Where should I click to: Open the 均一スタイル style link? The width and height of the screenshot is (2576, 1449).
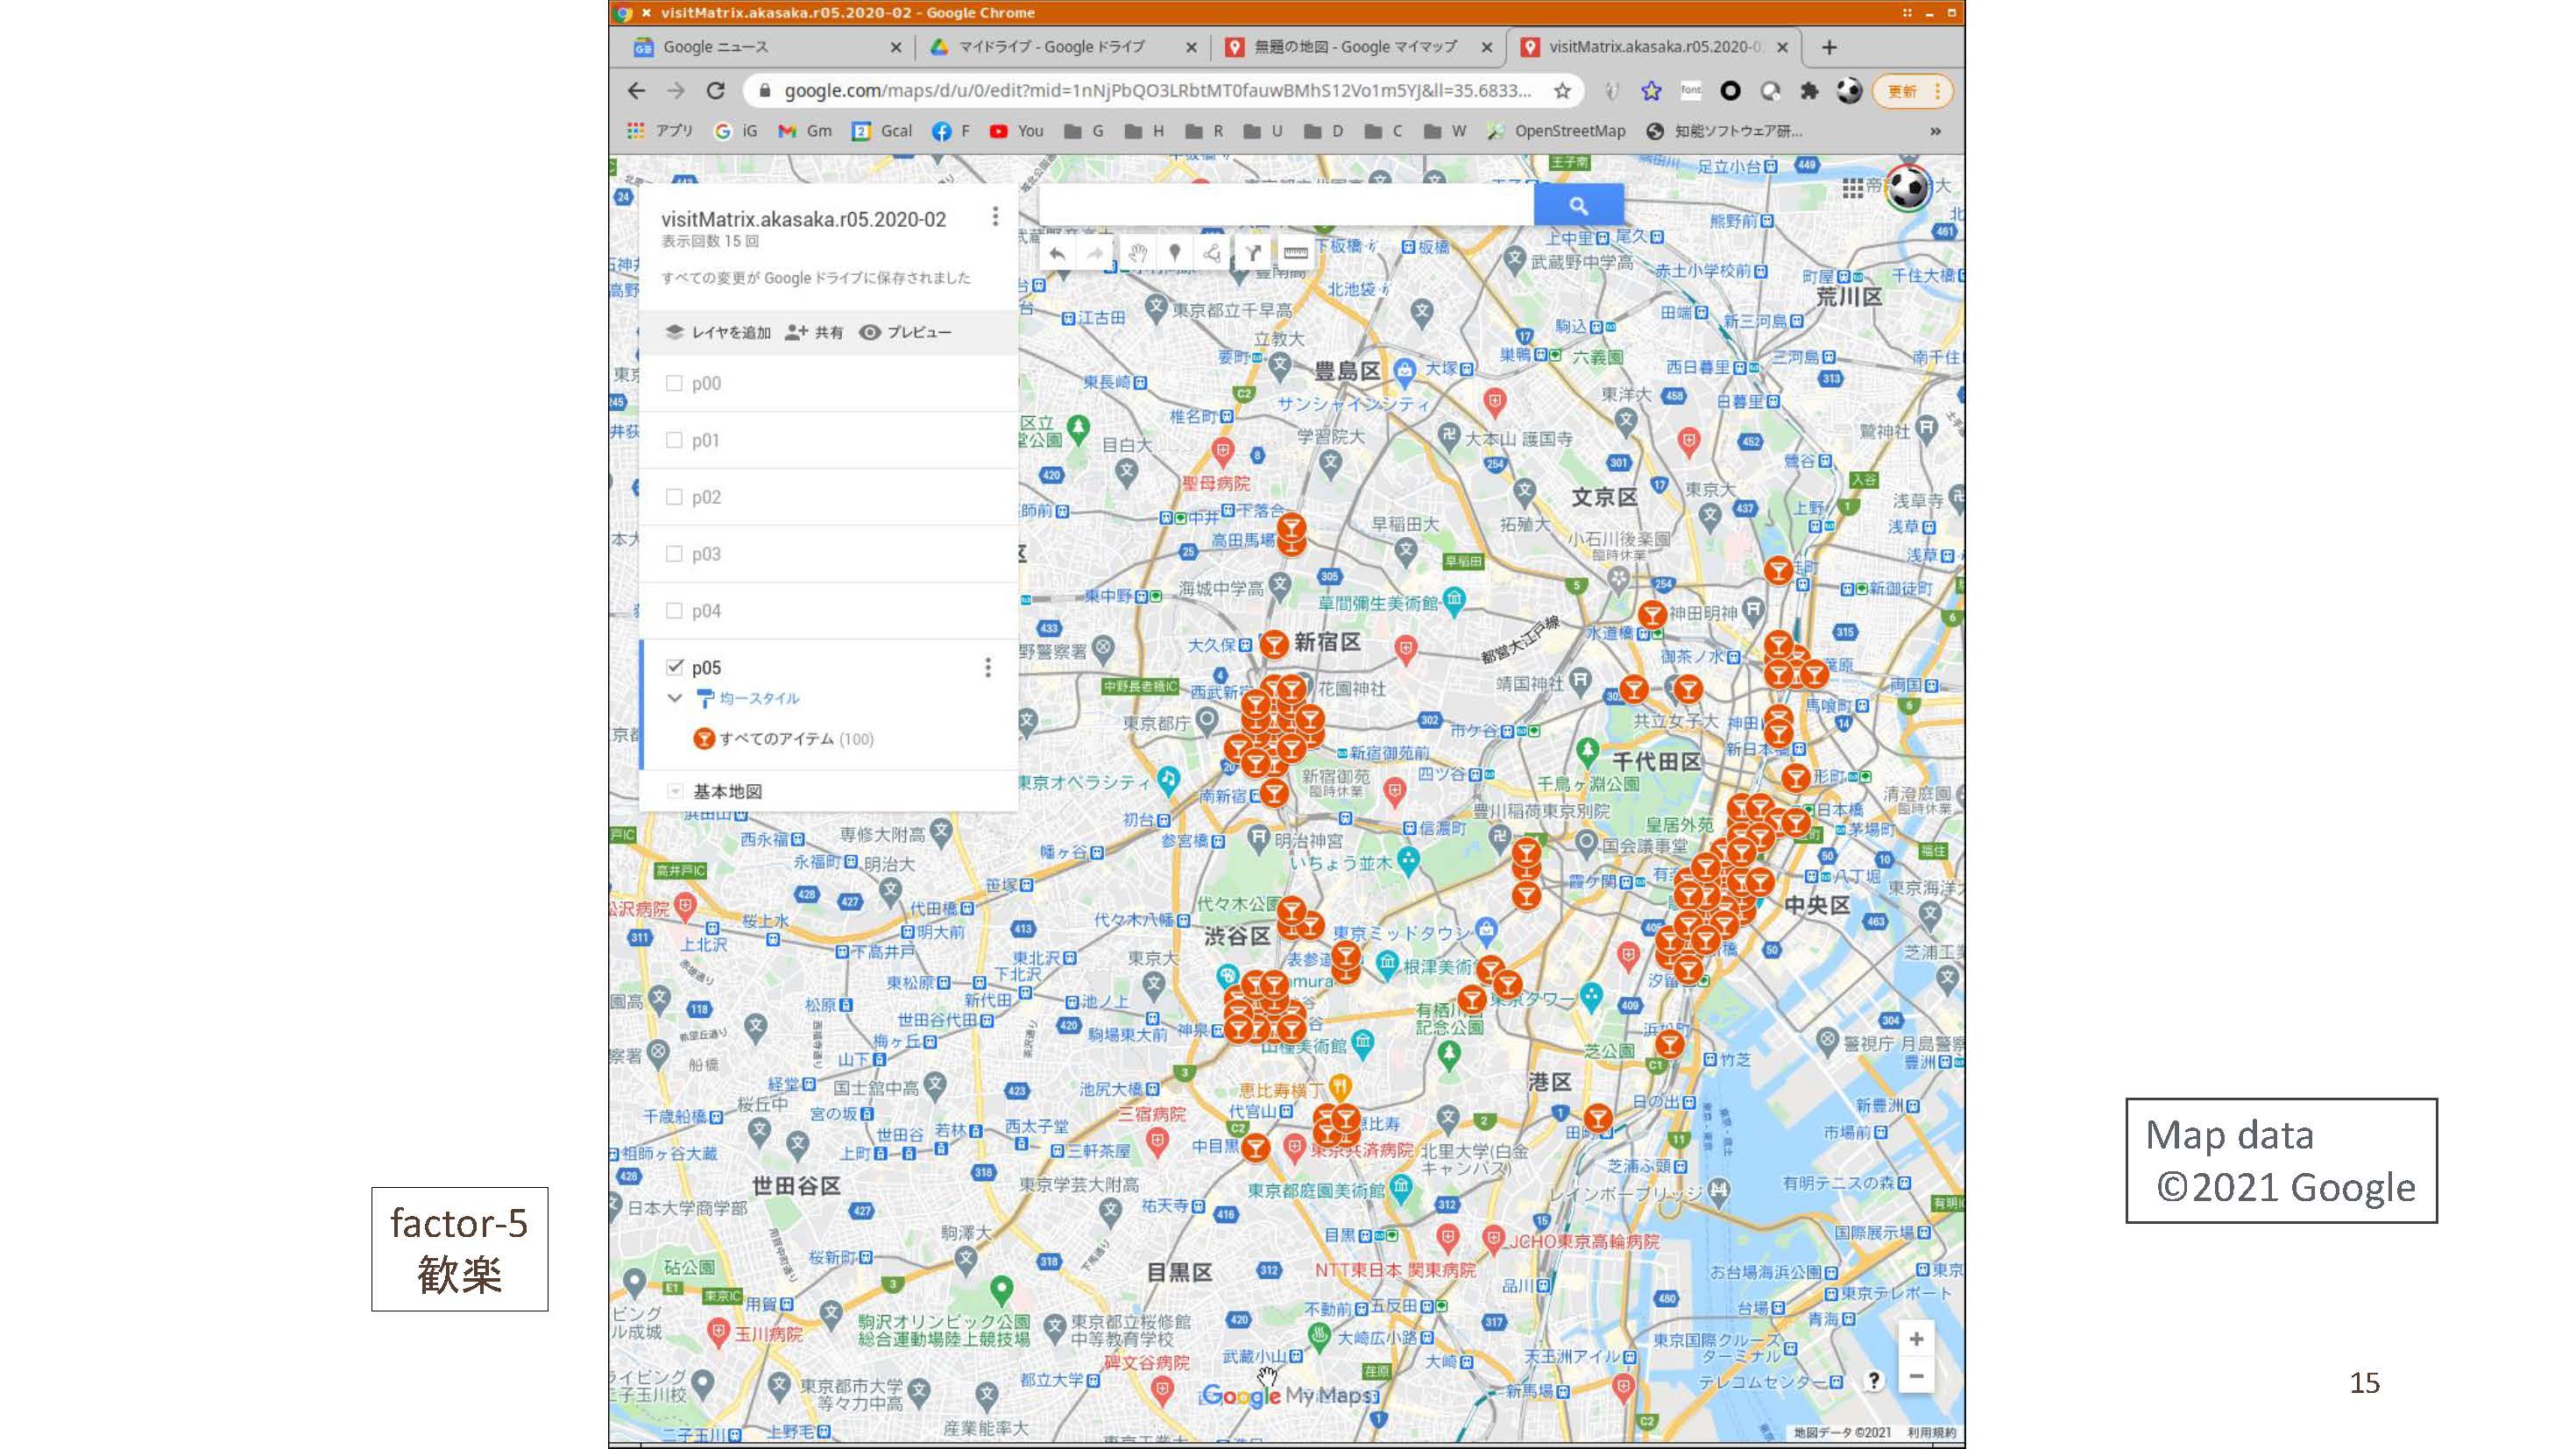(759, 698)
